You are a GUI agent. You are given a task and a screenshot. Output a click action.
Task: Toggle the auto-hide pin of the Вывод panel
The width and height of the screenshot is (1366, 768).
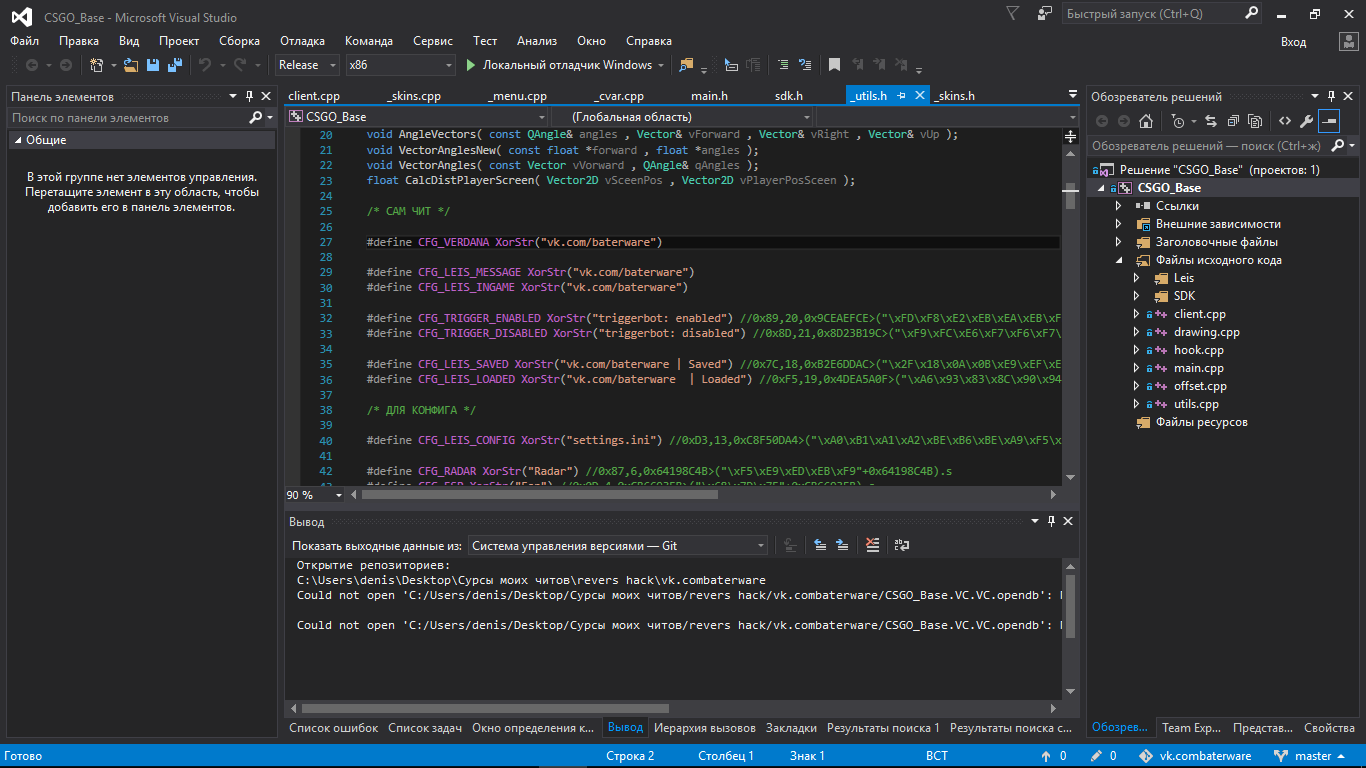pos(1051,521)
